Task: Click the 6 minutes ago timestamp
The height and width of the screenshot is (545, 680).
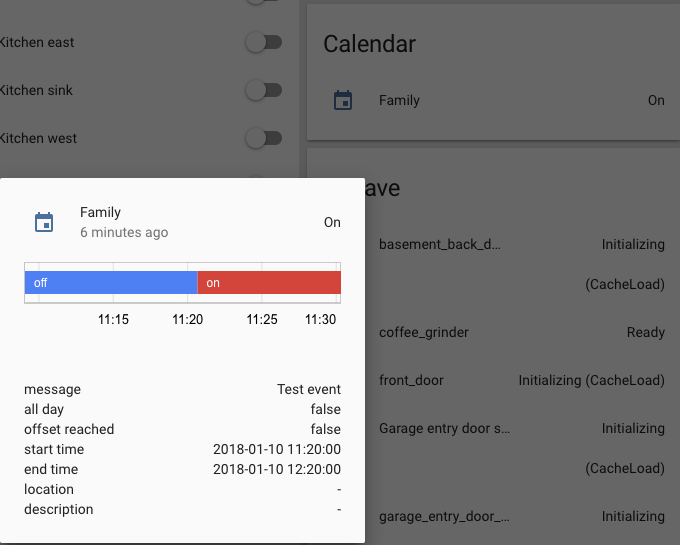Action: pyautogui.click(x=124, y=232)
